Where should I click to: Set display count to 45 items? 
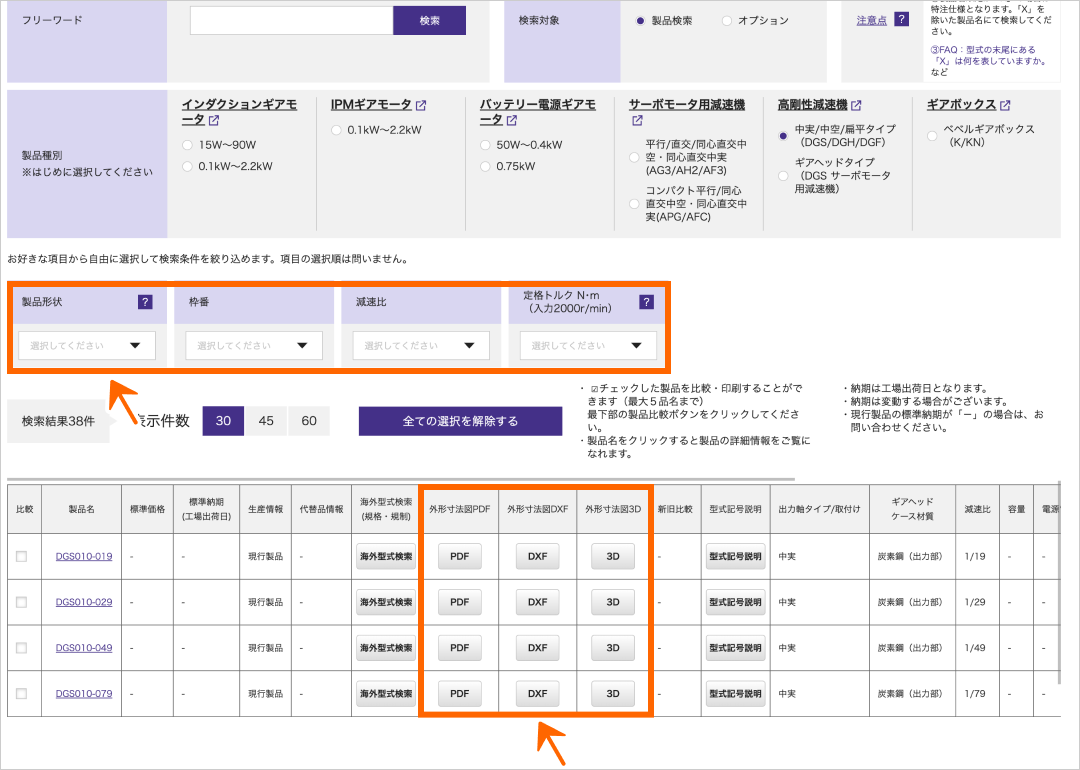(x=266, y=421)
